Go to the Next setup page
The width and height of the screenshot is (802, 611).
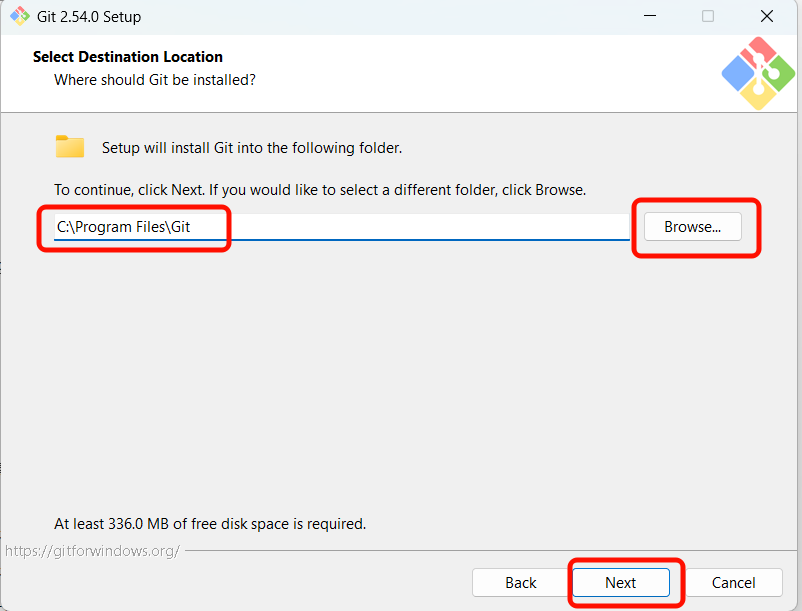coord(620,582)
